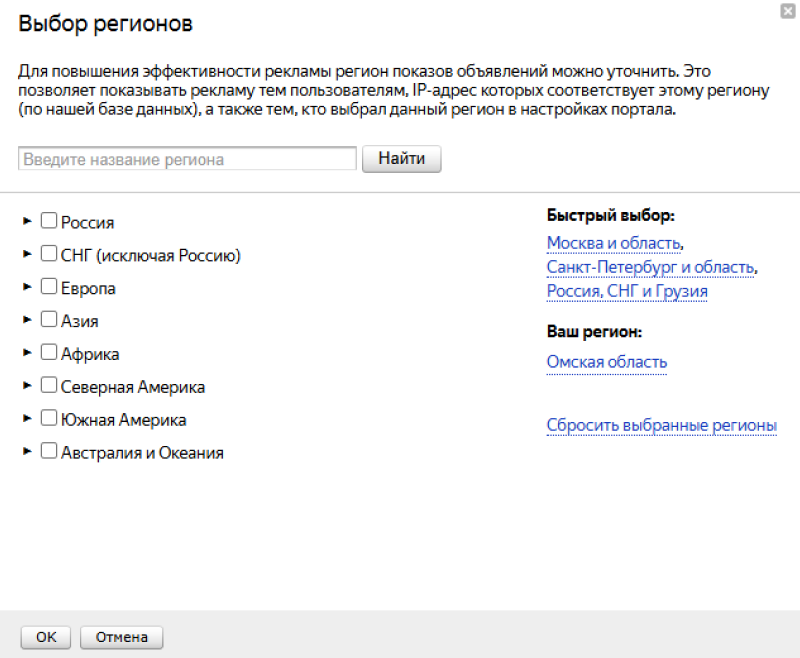This screenshot has width=800, height=658.
Task: Check the Австралия и Океания checkbox
Action: pyautogui.click(x=49, y=452)
